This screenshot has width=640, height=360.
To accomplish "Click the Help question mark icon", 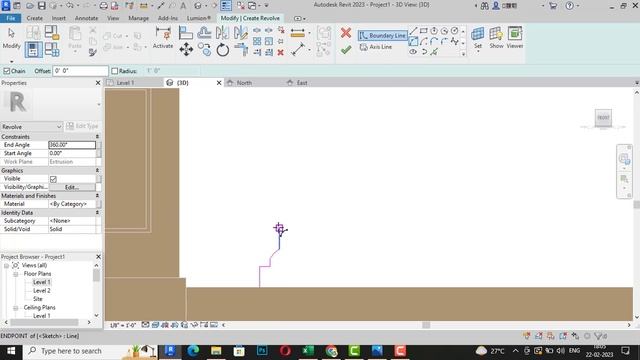I will [x=569, y=6].
